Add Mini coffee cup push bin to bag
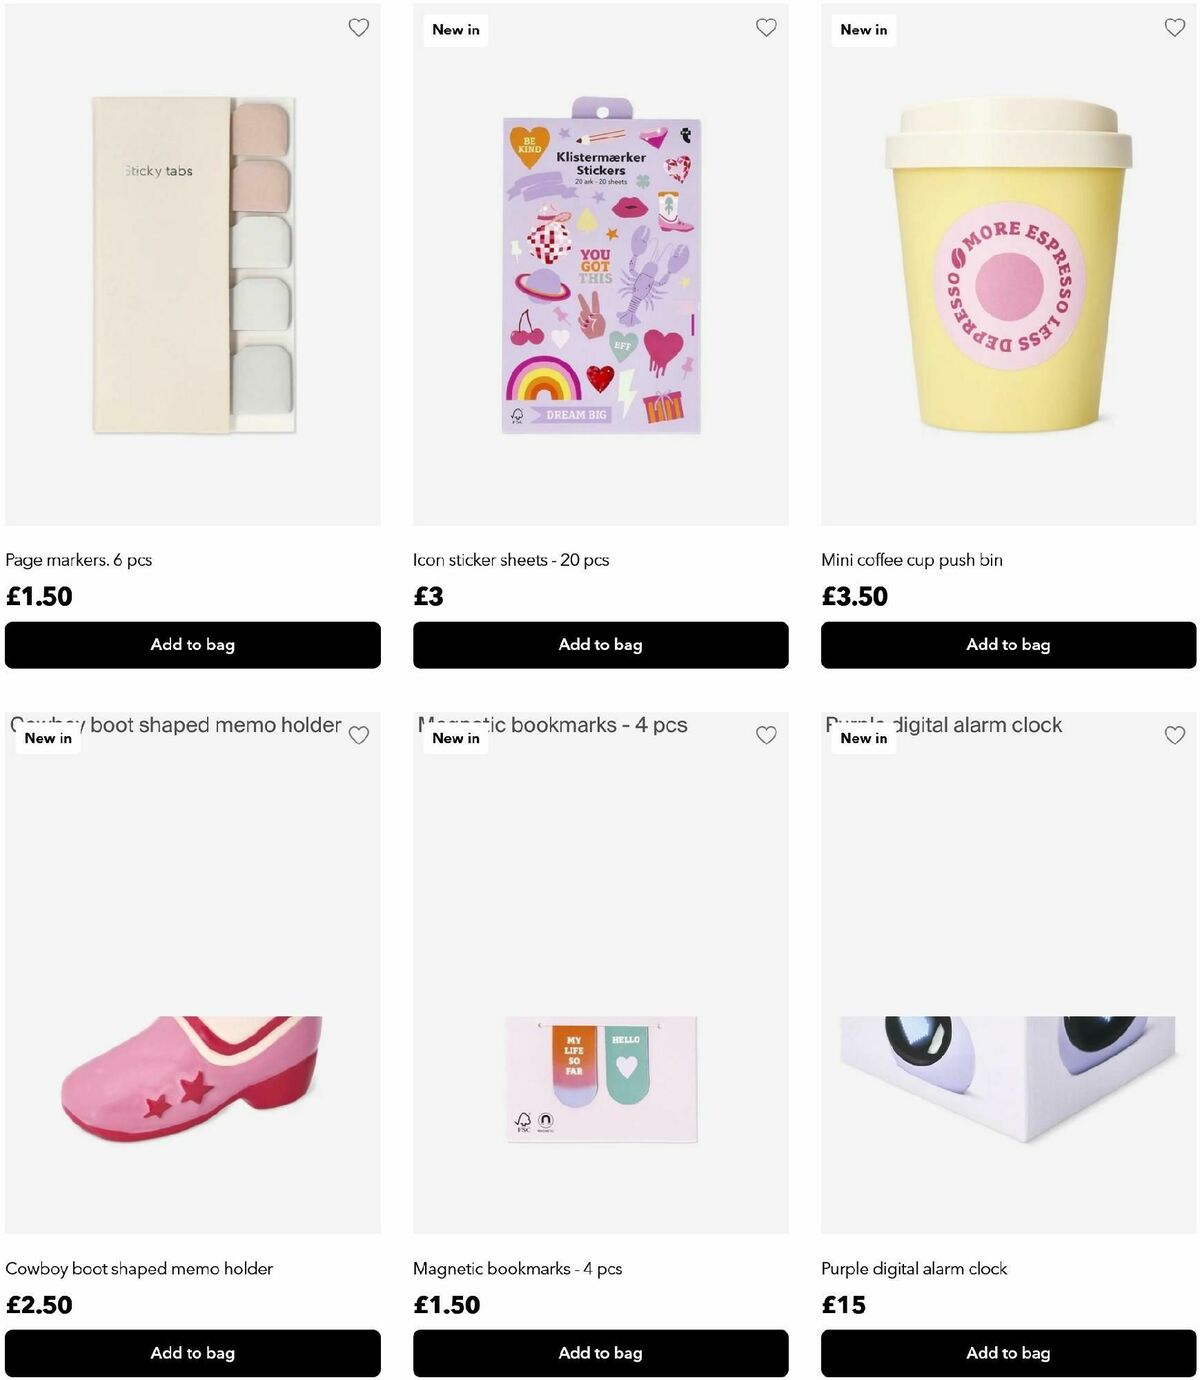Screen dimensions: 1200x1380 tap(1009, 645)
